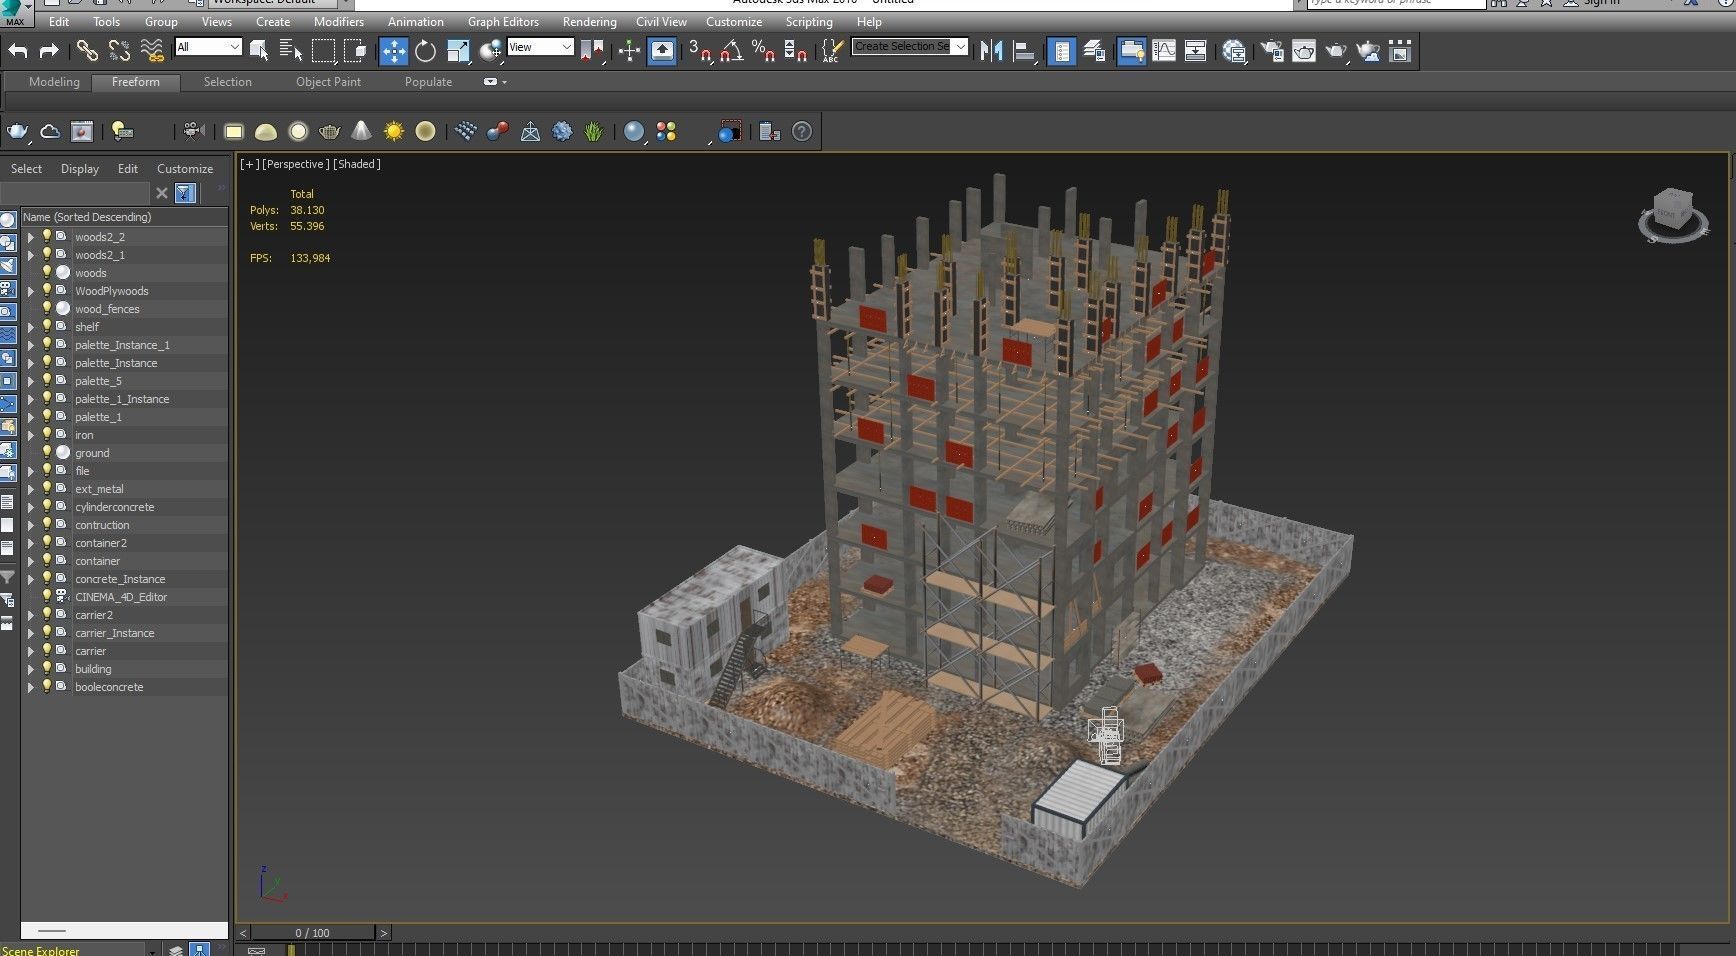
Task: Activate Bind to Space Warp tool
Action: click(x=152, y=50)
